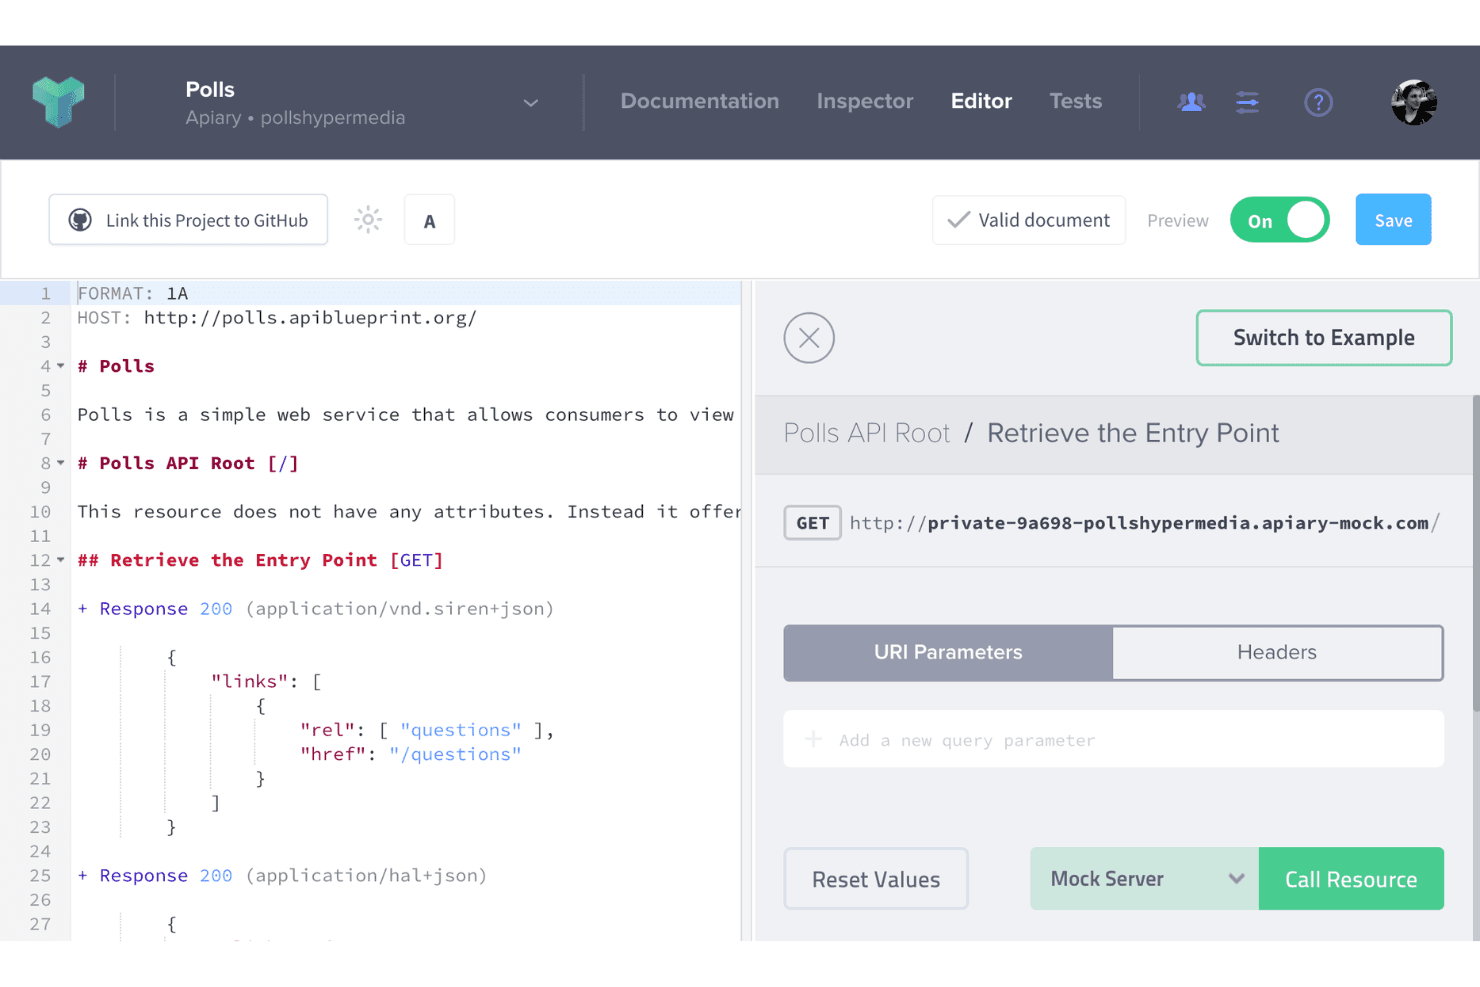
Task: Collapse the fold arrow on line 4
Action: pos(61,366)
